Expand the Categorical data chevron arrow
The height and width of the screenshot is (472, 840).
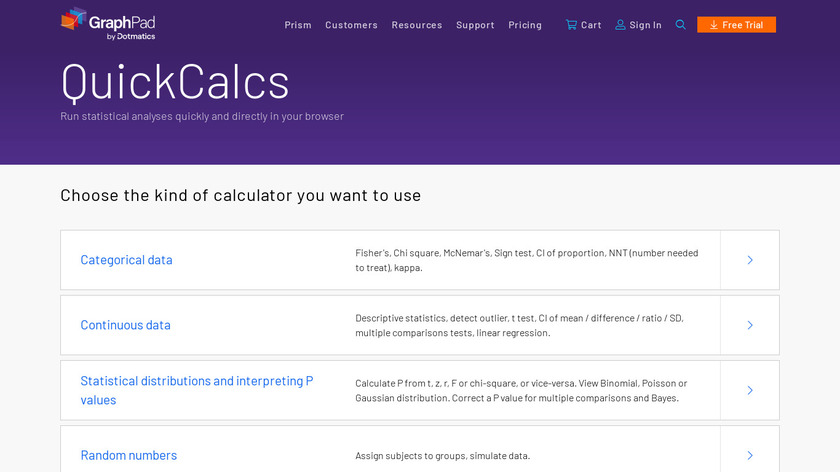(750, 260)
